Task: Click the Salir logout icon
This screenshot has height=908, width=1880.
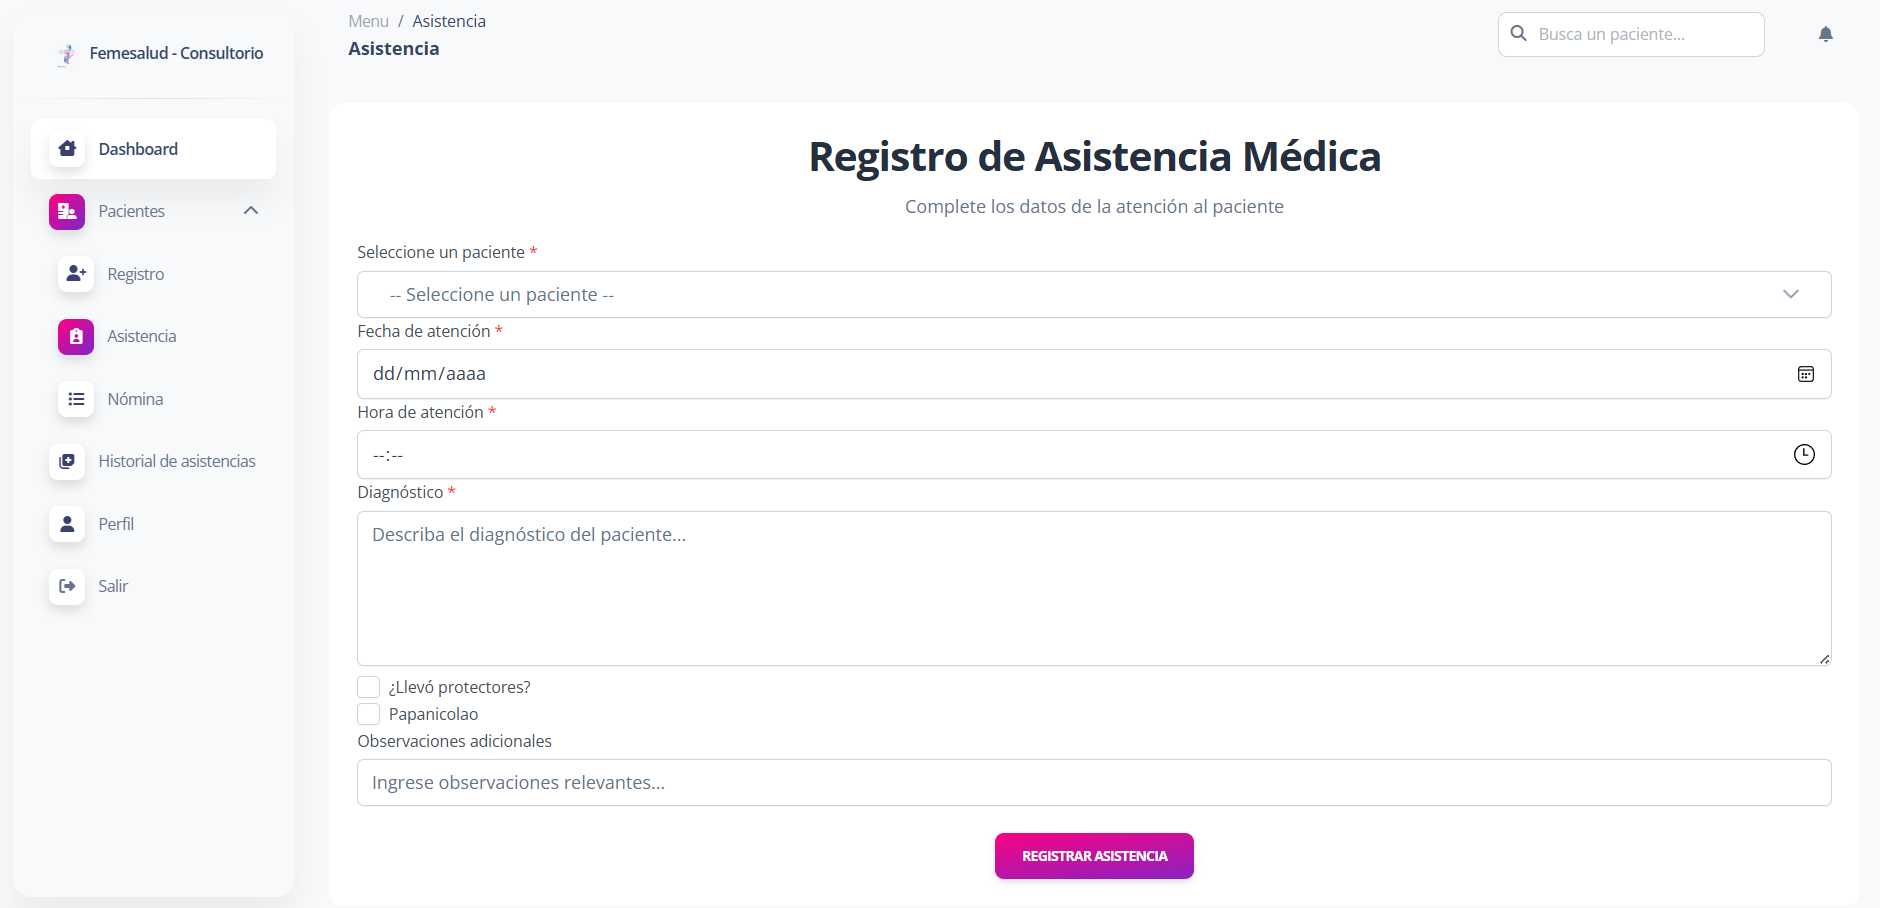Action: [67, 586]
